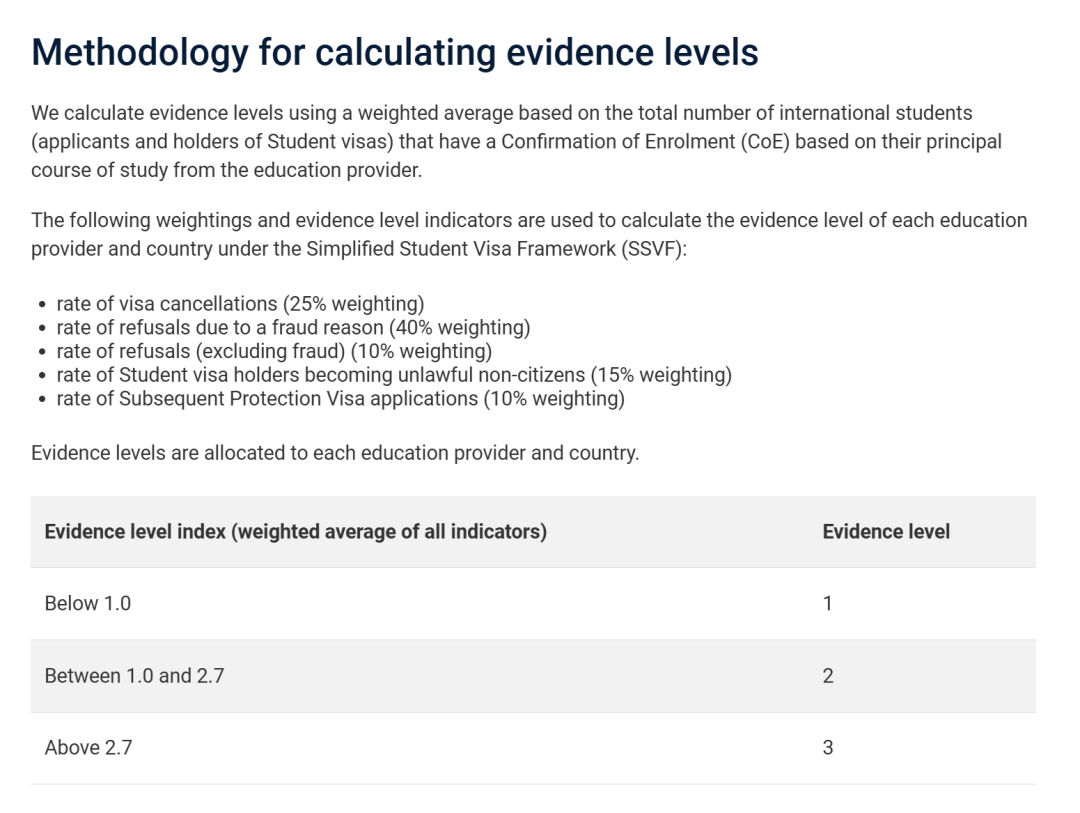Image resolution: width=1080 pixels, height=813 pixels.
Task: Select the fraud reason refusals 40% bullet
Action: click(x=293, y=327)
